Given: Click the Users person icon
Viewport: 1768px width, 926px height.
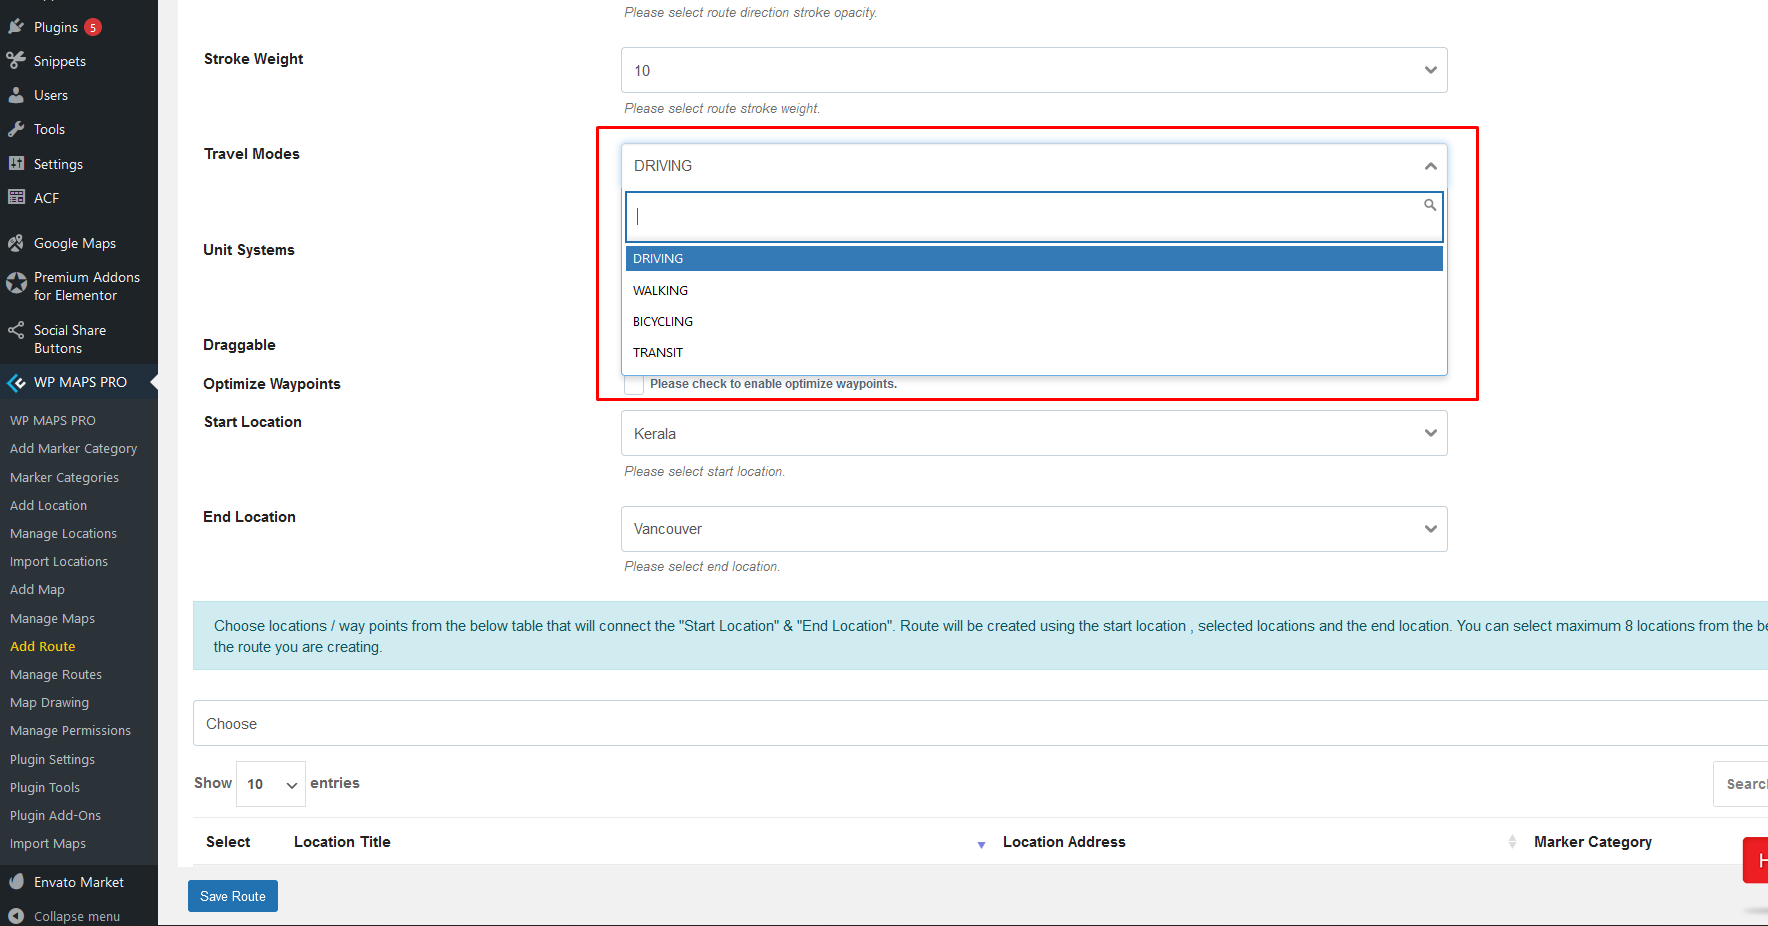Looking at the screenshot, I should coord(16,95).
